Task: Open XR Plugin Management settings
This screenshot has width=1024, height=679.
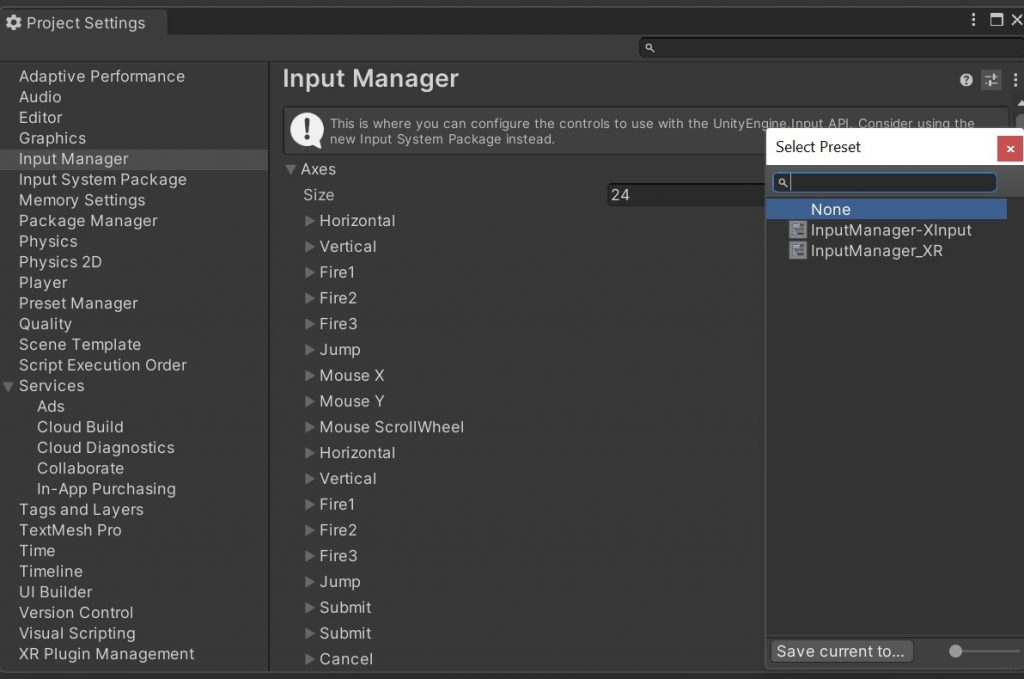Action: (106, 654)
